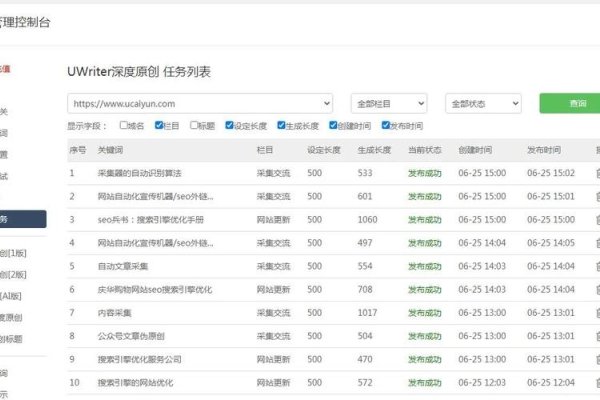Click publish time 06-25 15:02
The height and width of the screenshot is (400, 600).
pos(551,173)
